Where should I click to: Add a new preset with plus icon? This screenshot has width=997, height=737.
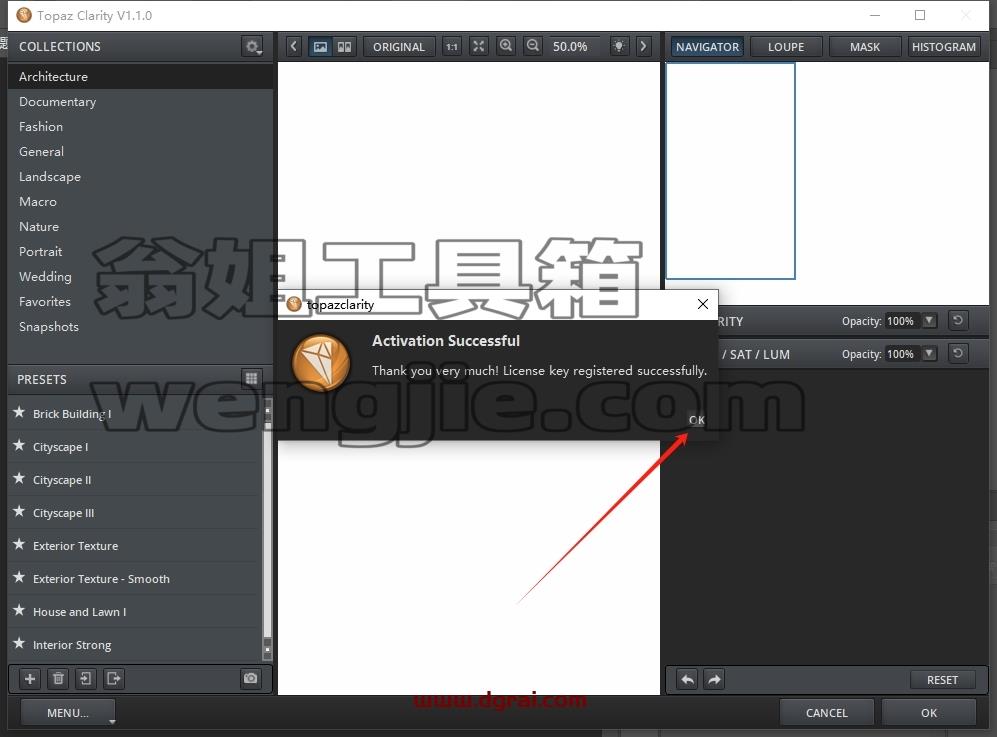(x=29, y=678)
